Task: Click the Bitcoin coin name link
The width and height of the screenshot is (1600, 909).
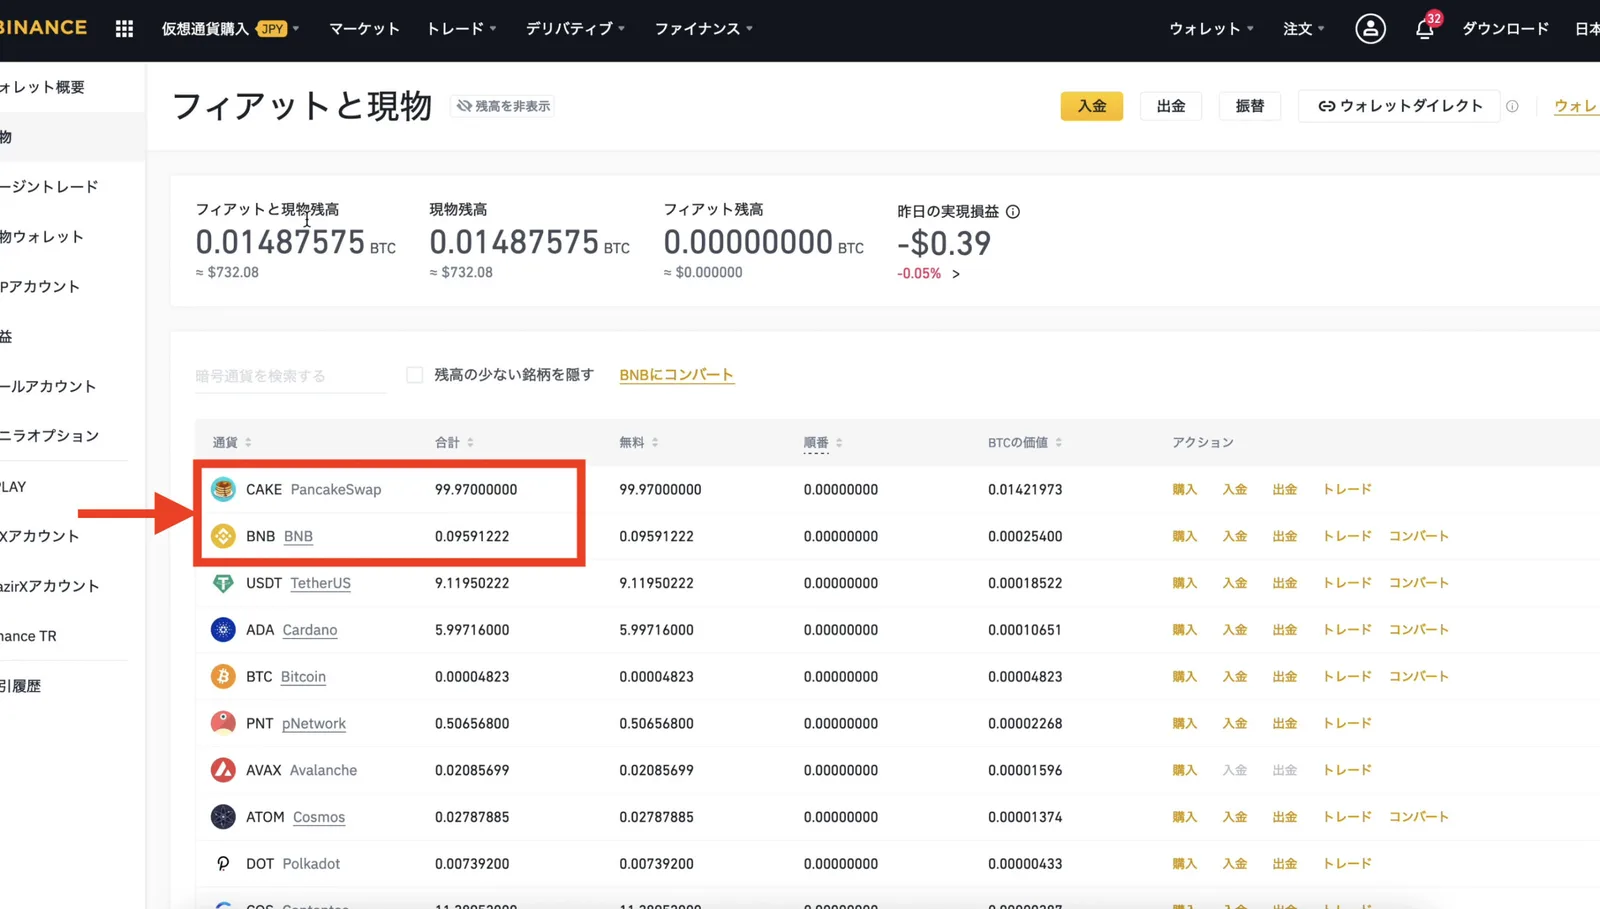Action: click(x=303, y=677)
